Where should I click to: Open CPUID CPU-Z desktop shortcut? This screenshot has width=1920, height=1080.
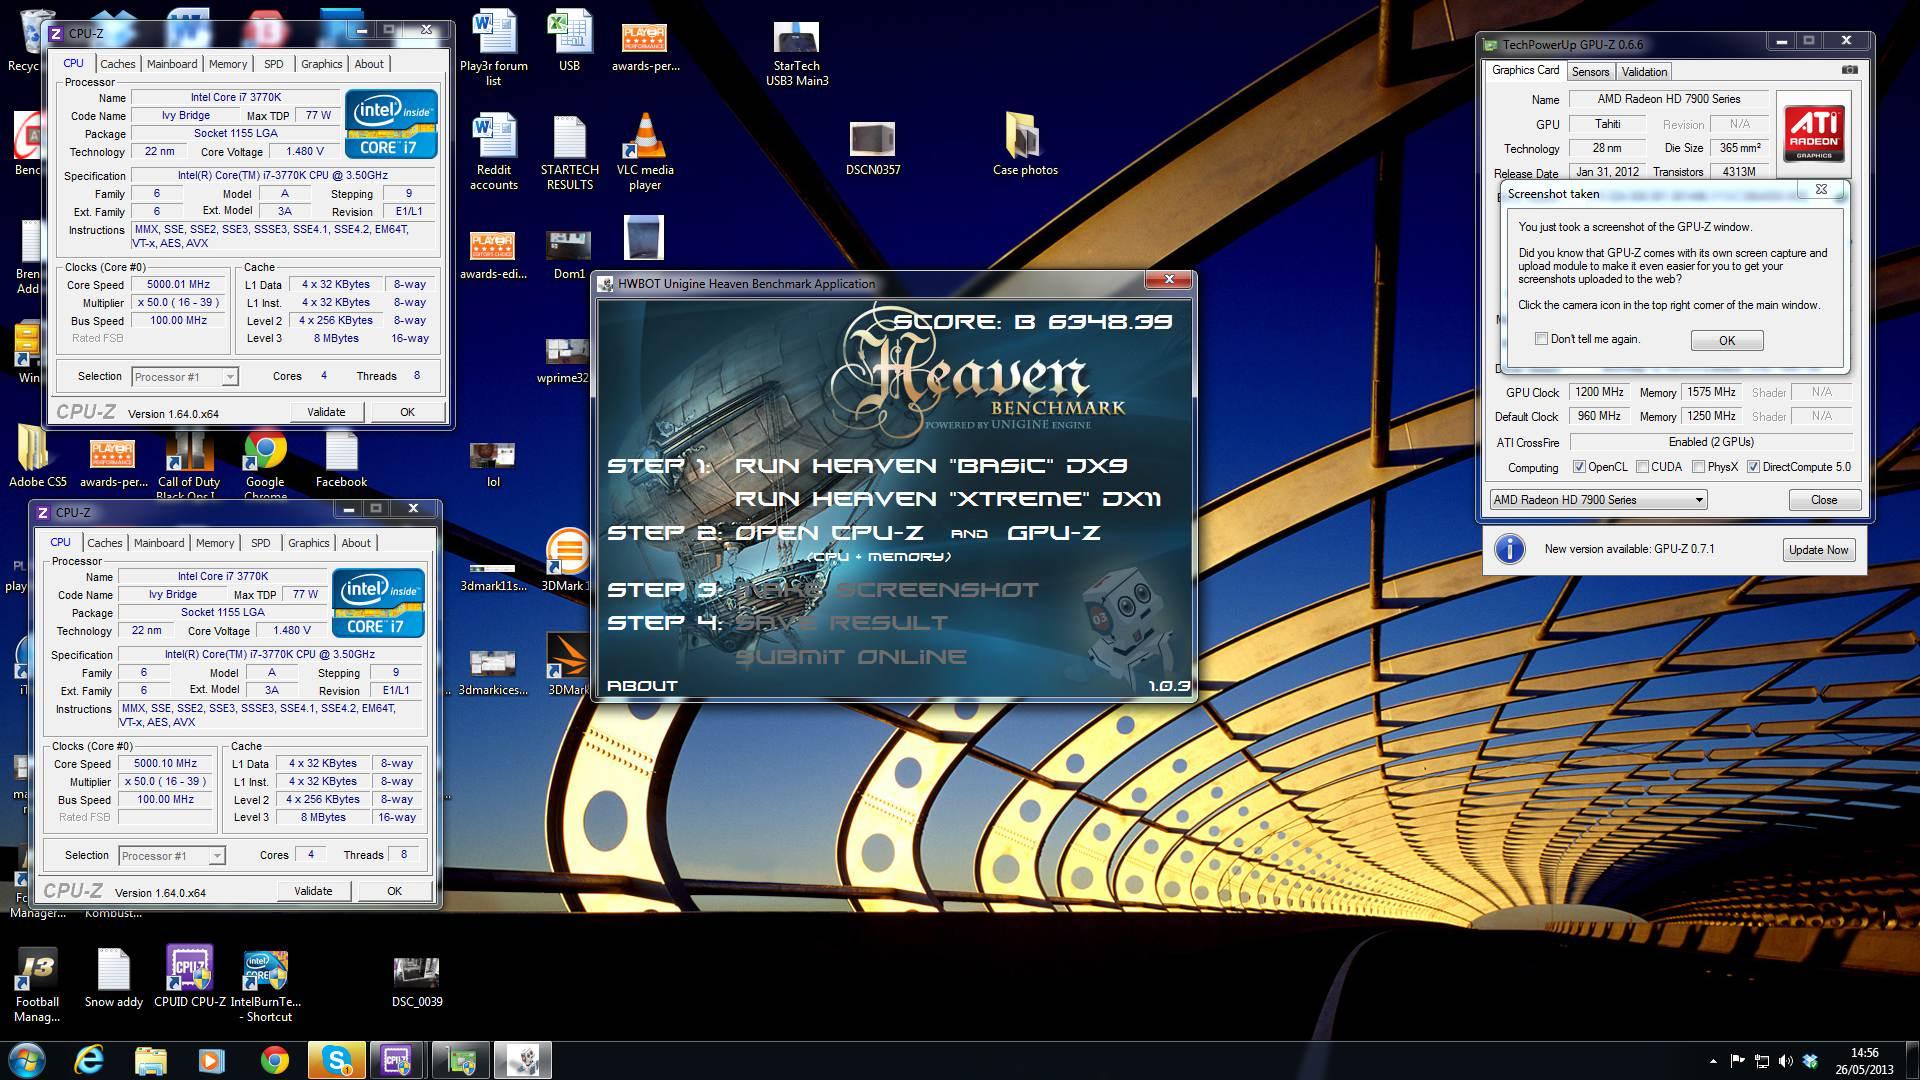(190, 976)
